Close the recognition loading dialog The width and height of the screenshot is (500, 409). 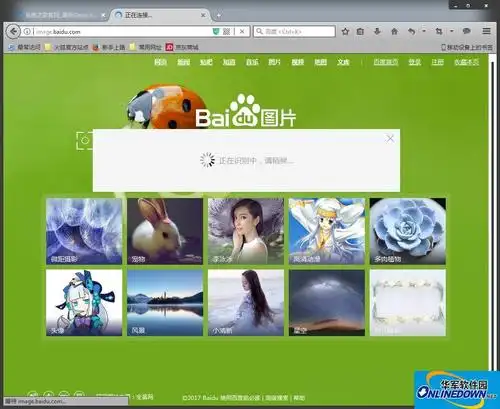click(x=390, y=138)
